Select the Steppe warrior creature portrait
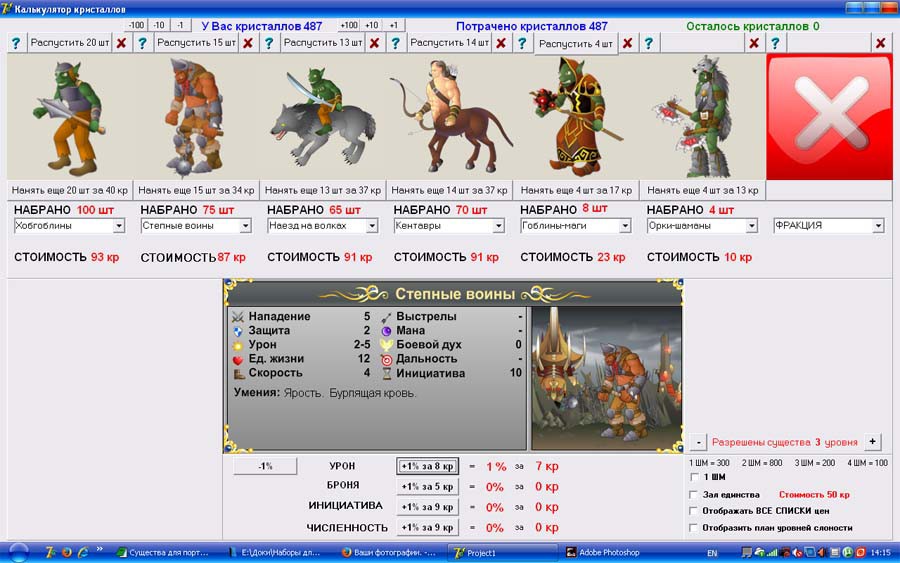Viewport: 900px width, 563px height. [x=196, y=117]
